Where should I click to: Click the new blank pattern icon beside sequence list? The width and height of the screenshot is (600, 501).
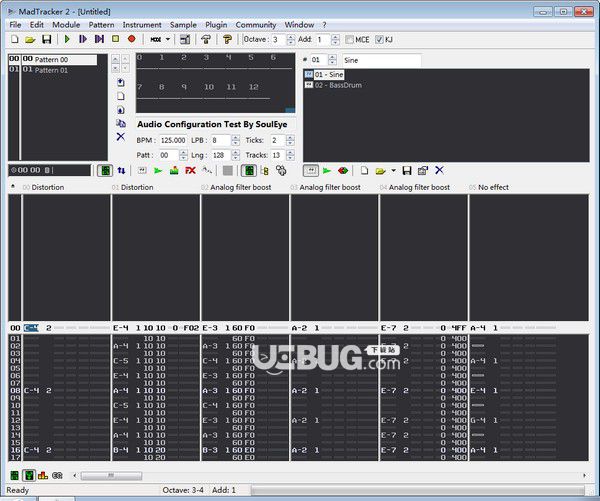121,96
